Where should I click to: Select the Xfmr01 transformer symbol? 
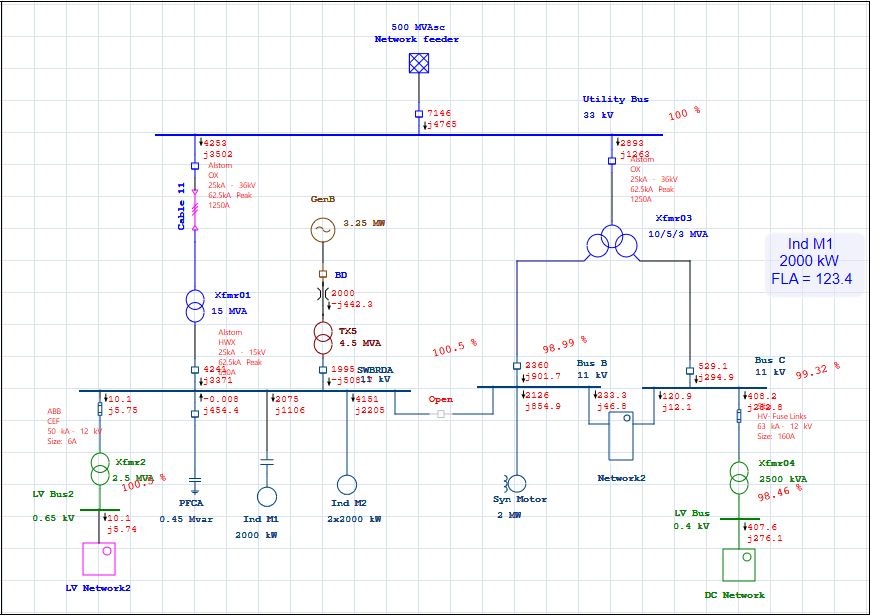click(195, 306)
